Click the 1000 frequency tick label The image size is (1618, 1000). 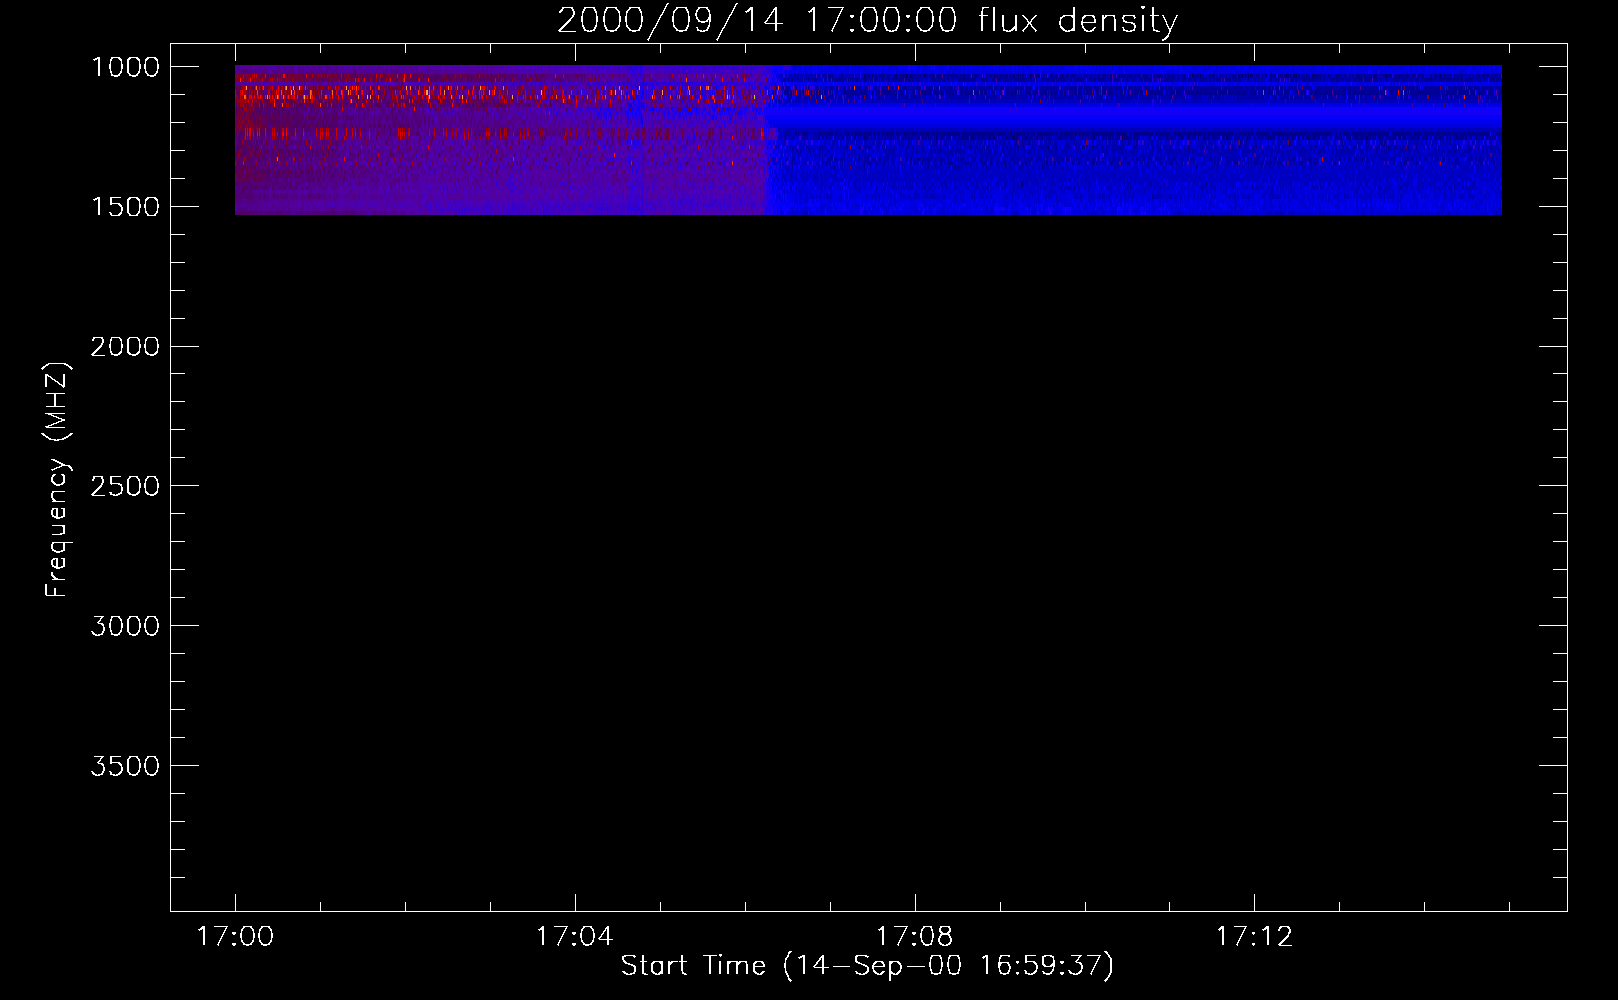[x=126, y=67]
